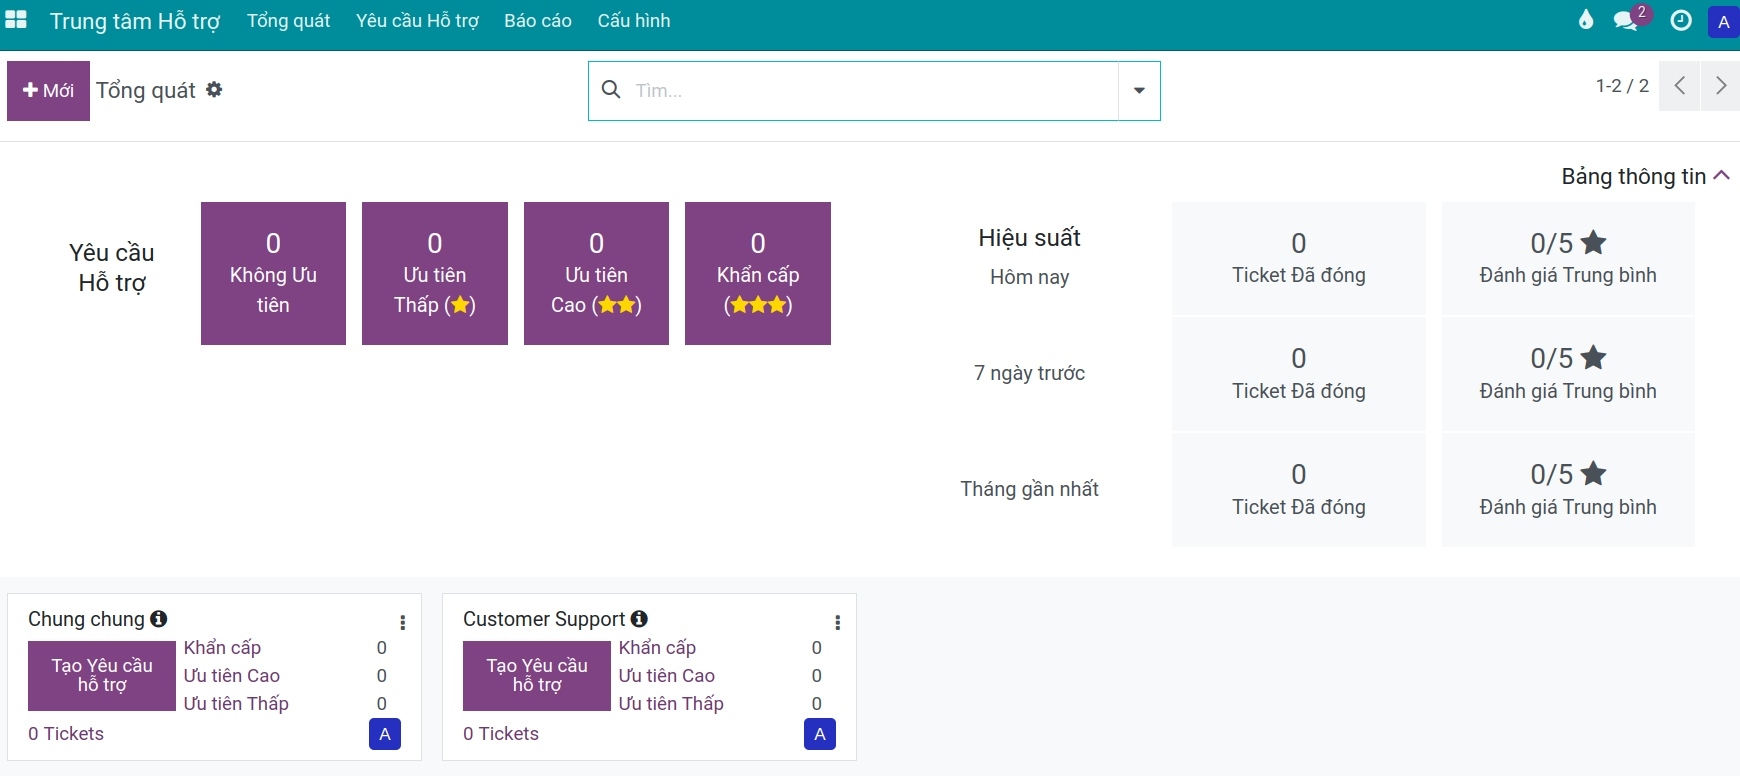Open the conversations message icon
1740x776 pixels.
pos(1626,21)
